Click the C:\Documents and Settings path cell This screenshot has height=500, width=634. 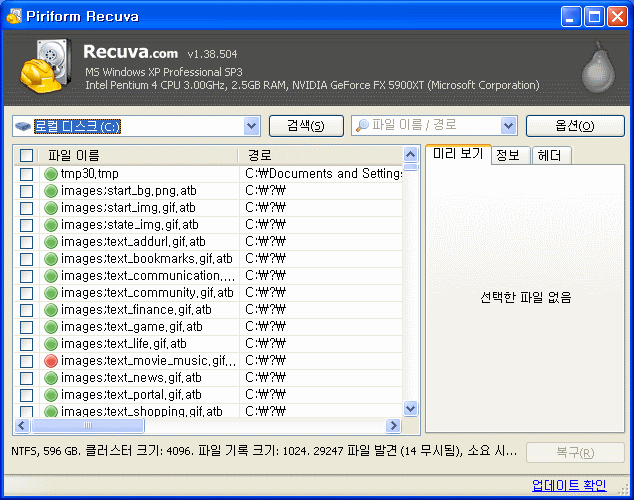tap(323, 174)
